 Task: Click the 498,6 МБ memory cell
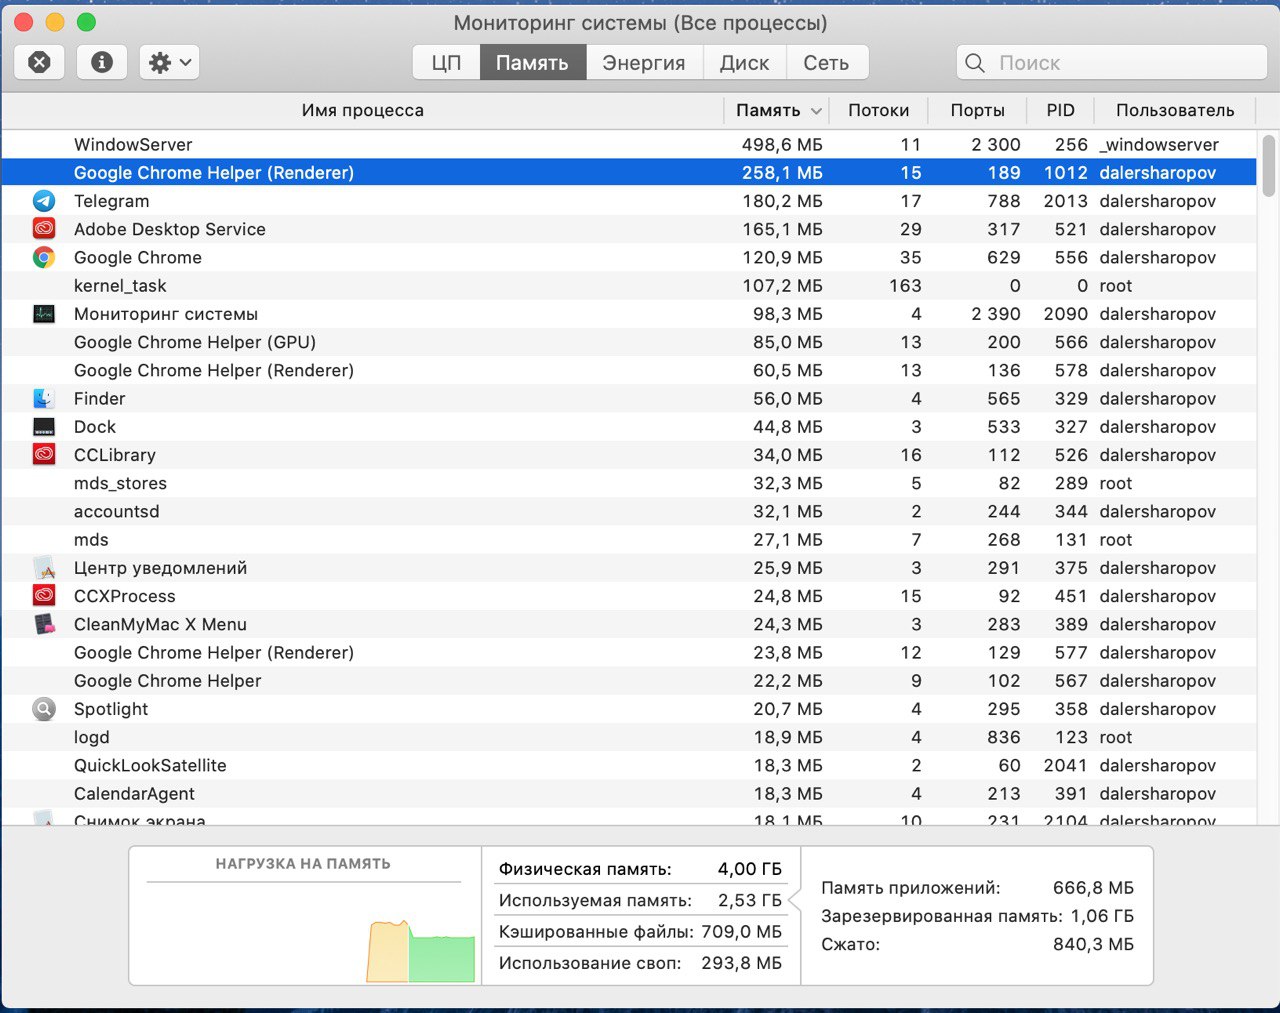tap(782, 145)
